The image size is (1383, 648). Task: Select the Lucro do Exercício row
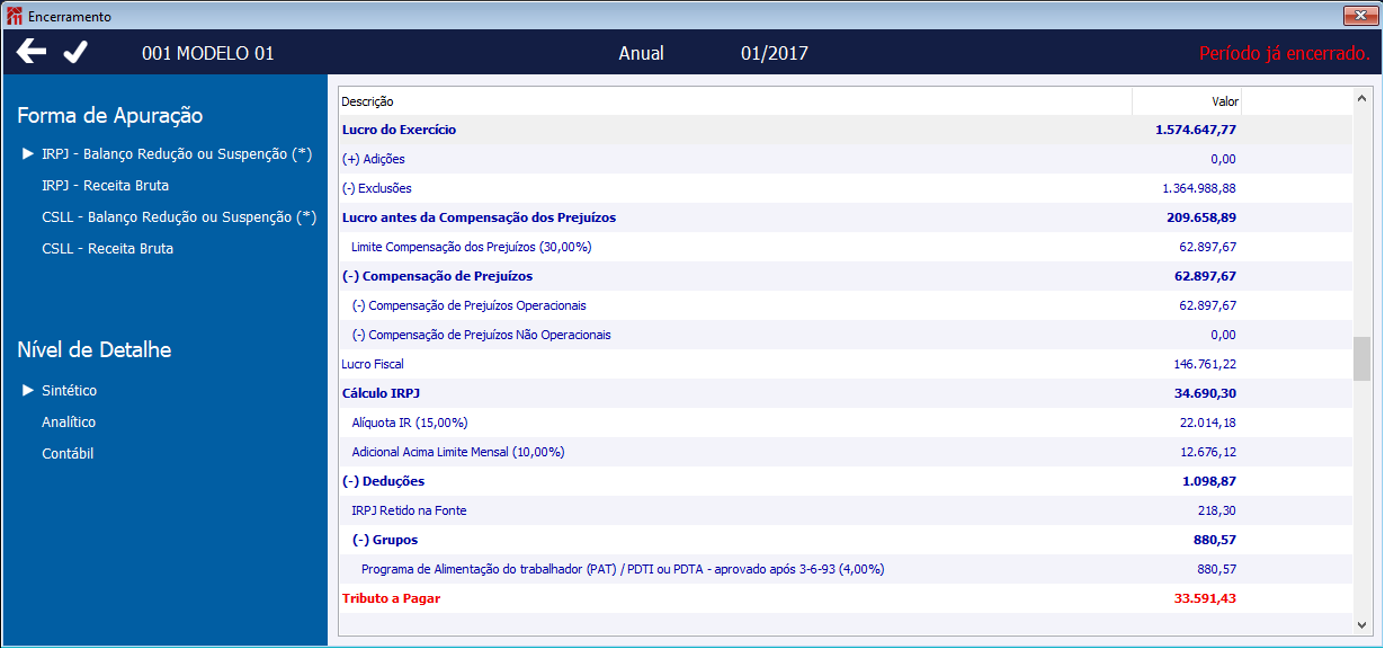point(845,130)
